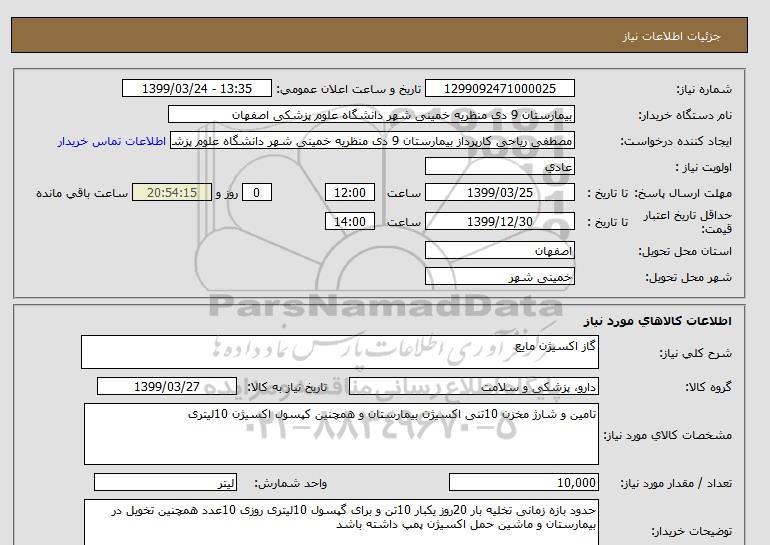Click the label شهر محل تحویل
Image resolution: width=770 pixels, height=545 pixels.
pyautogui.click(x=688, y=277)
